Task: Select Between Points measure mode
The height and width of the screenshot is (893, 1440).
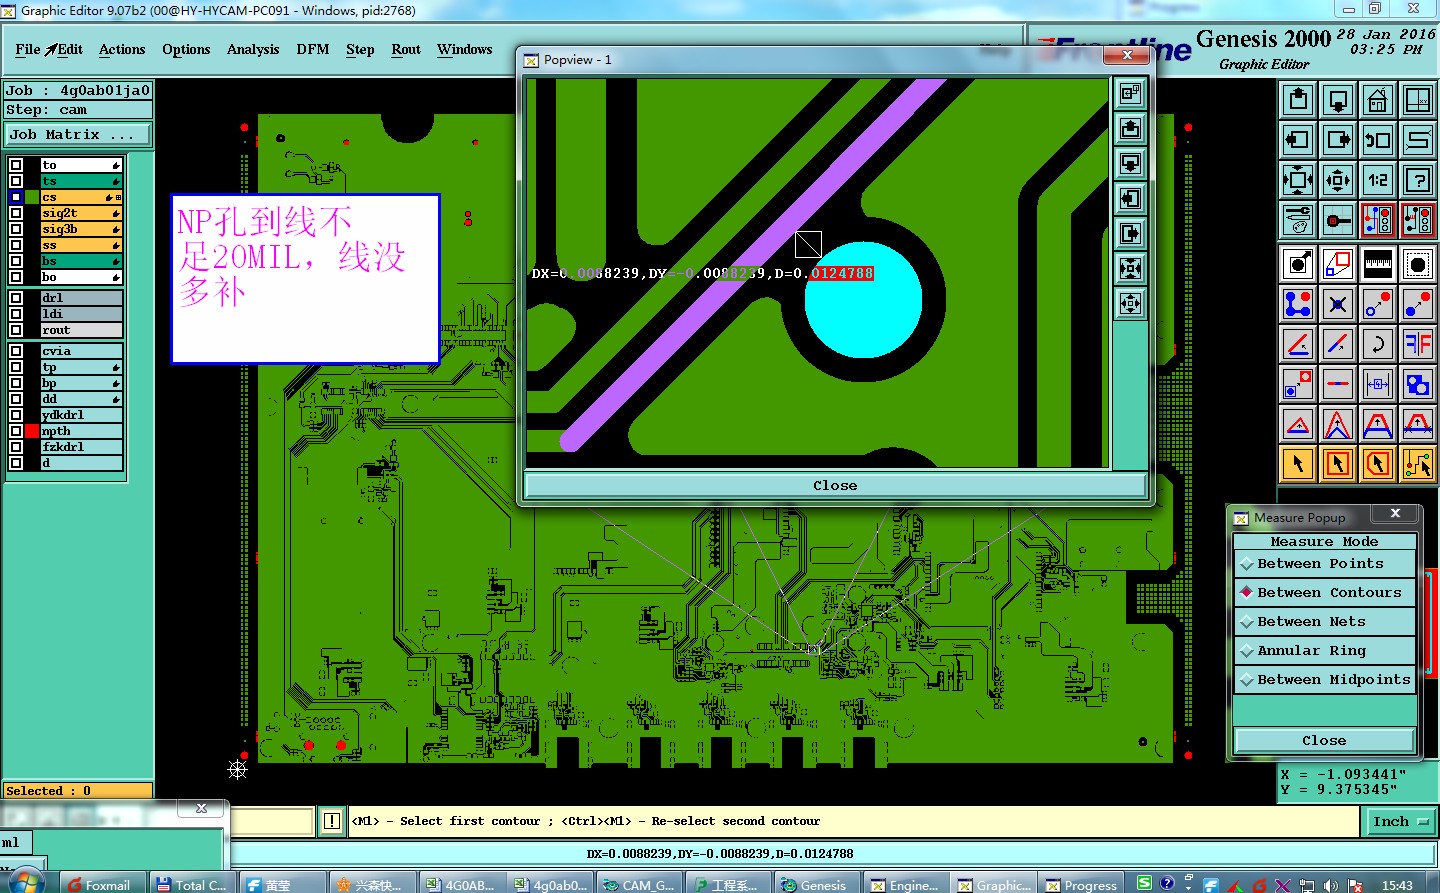Action: [1324, 564]
